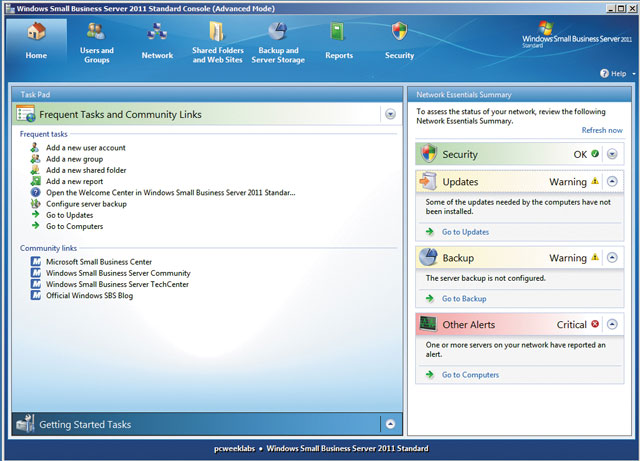
Task: Collapse the Other Alerts critical section
Action: point(612,324)
